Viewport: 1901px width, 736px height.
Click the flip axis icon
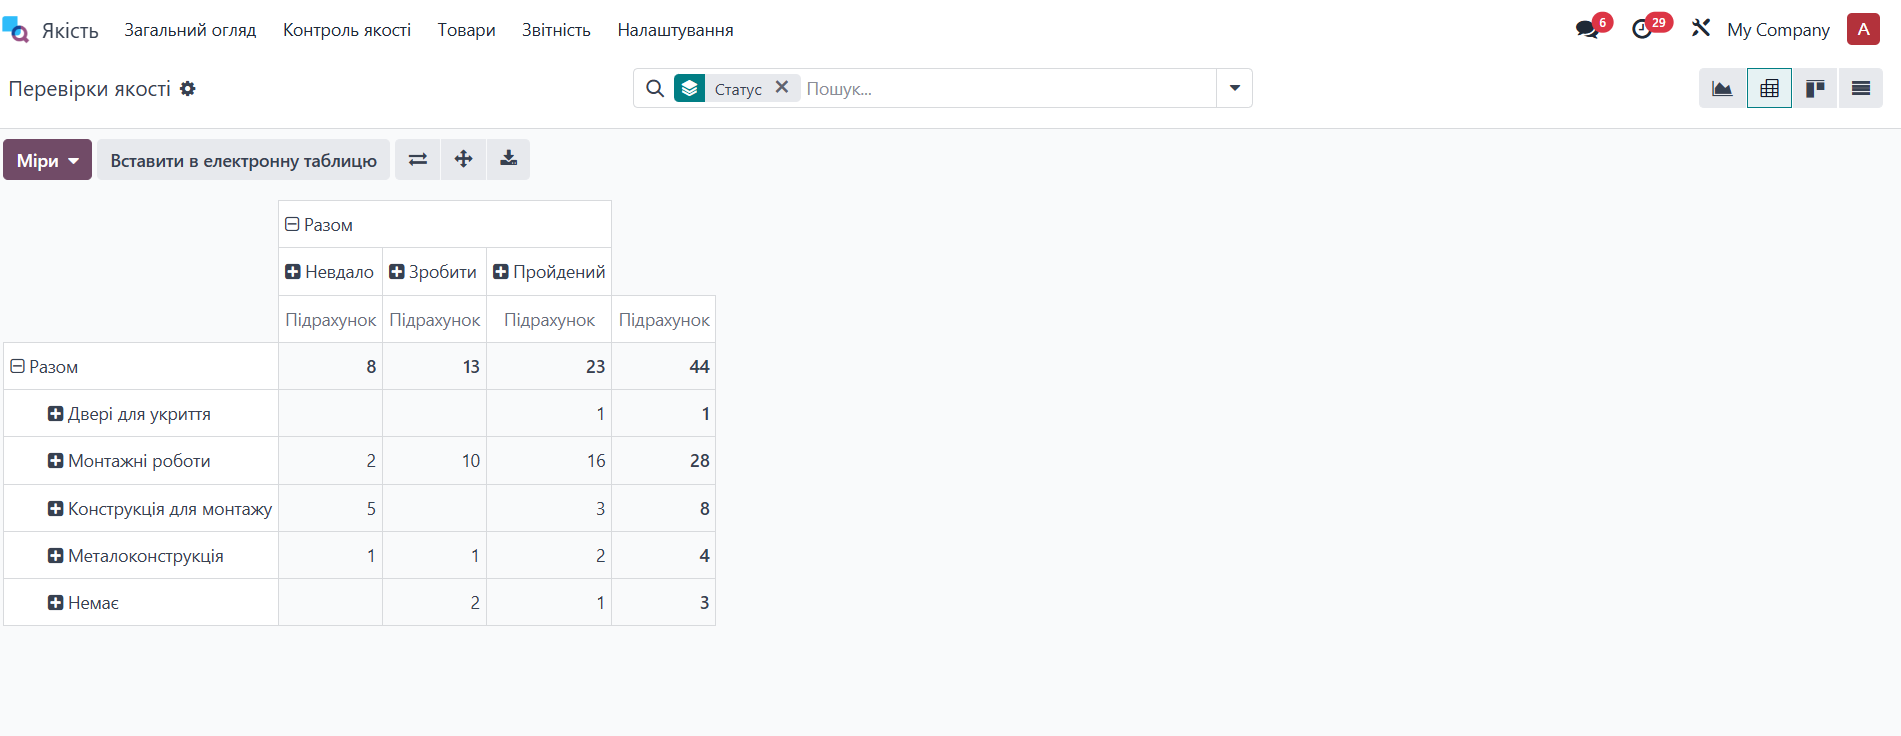[418, 160]
